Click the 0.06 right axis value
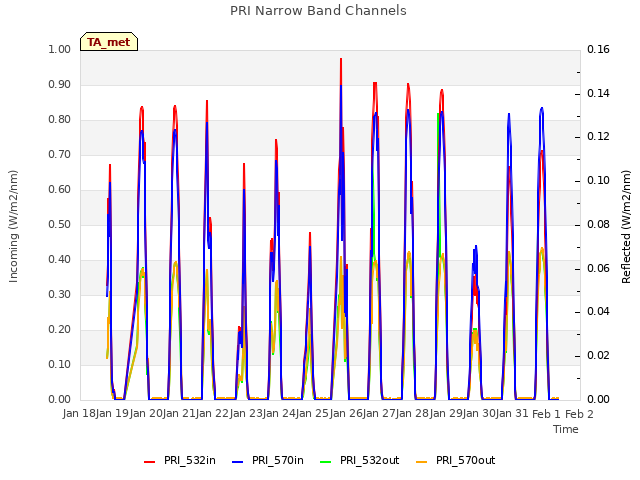This screenshot has width=640, height=480. (598, 268)
